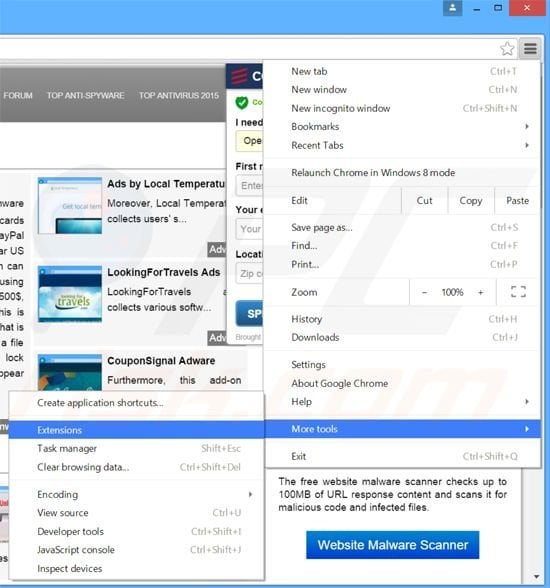Open JavaScript console
This screenshot has width=550, height=588.
[136, 550]
